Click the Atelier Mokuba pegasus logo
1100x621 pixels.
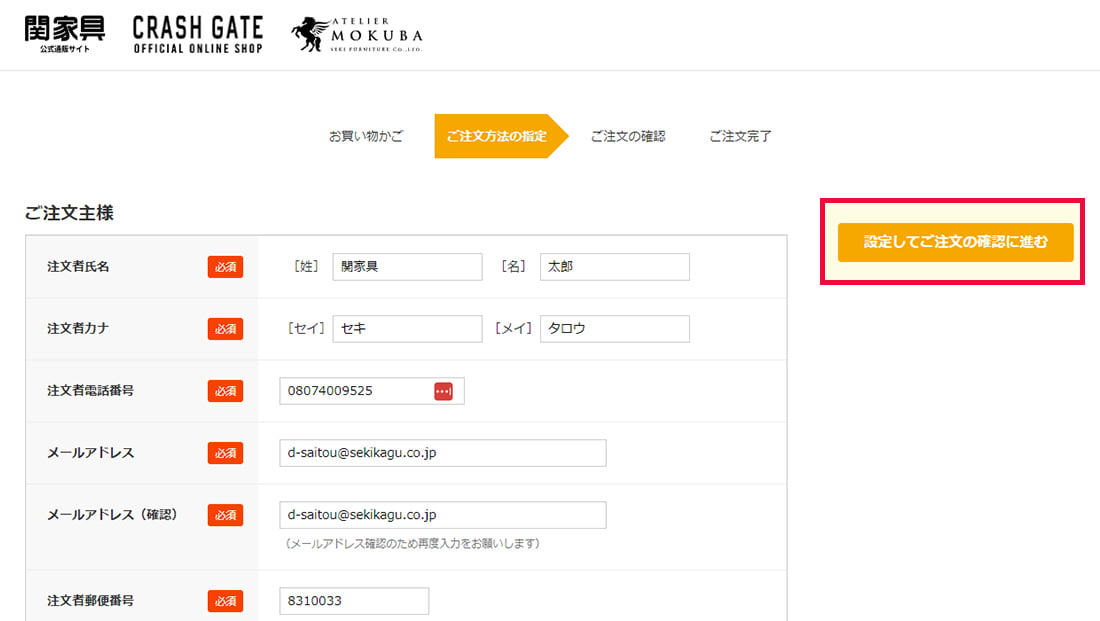click(357, 34)
